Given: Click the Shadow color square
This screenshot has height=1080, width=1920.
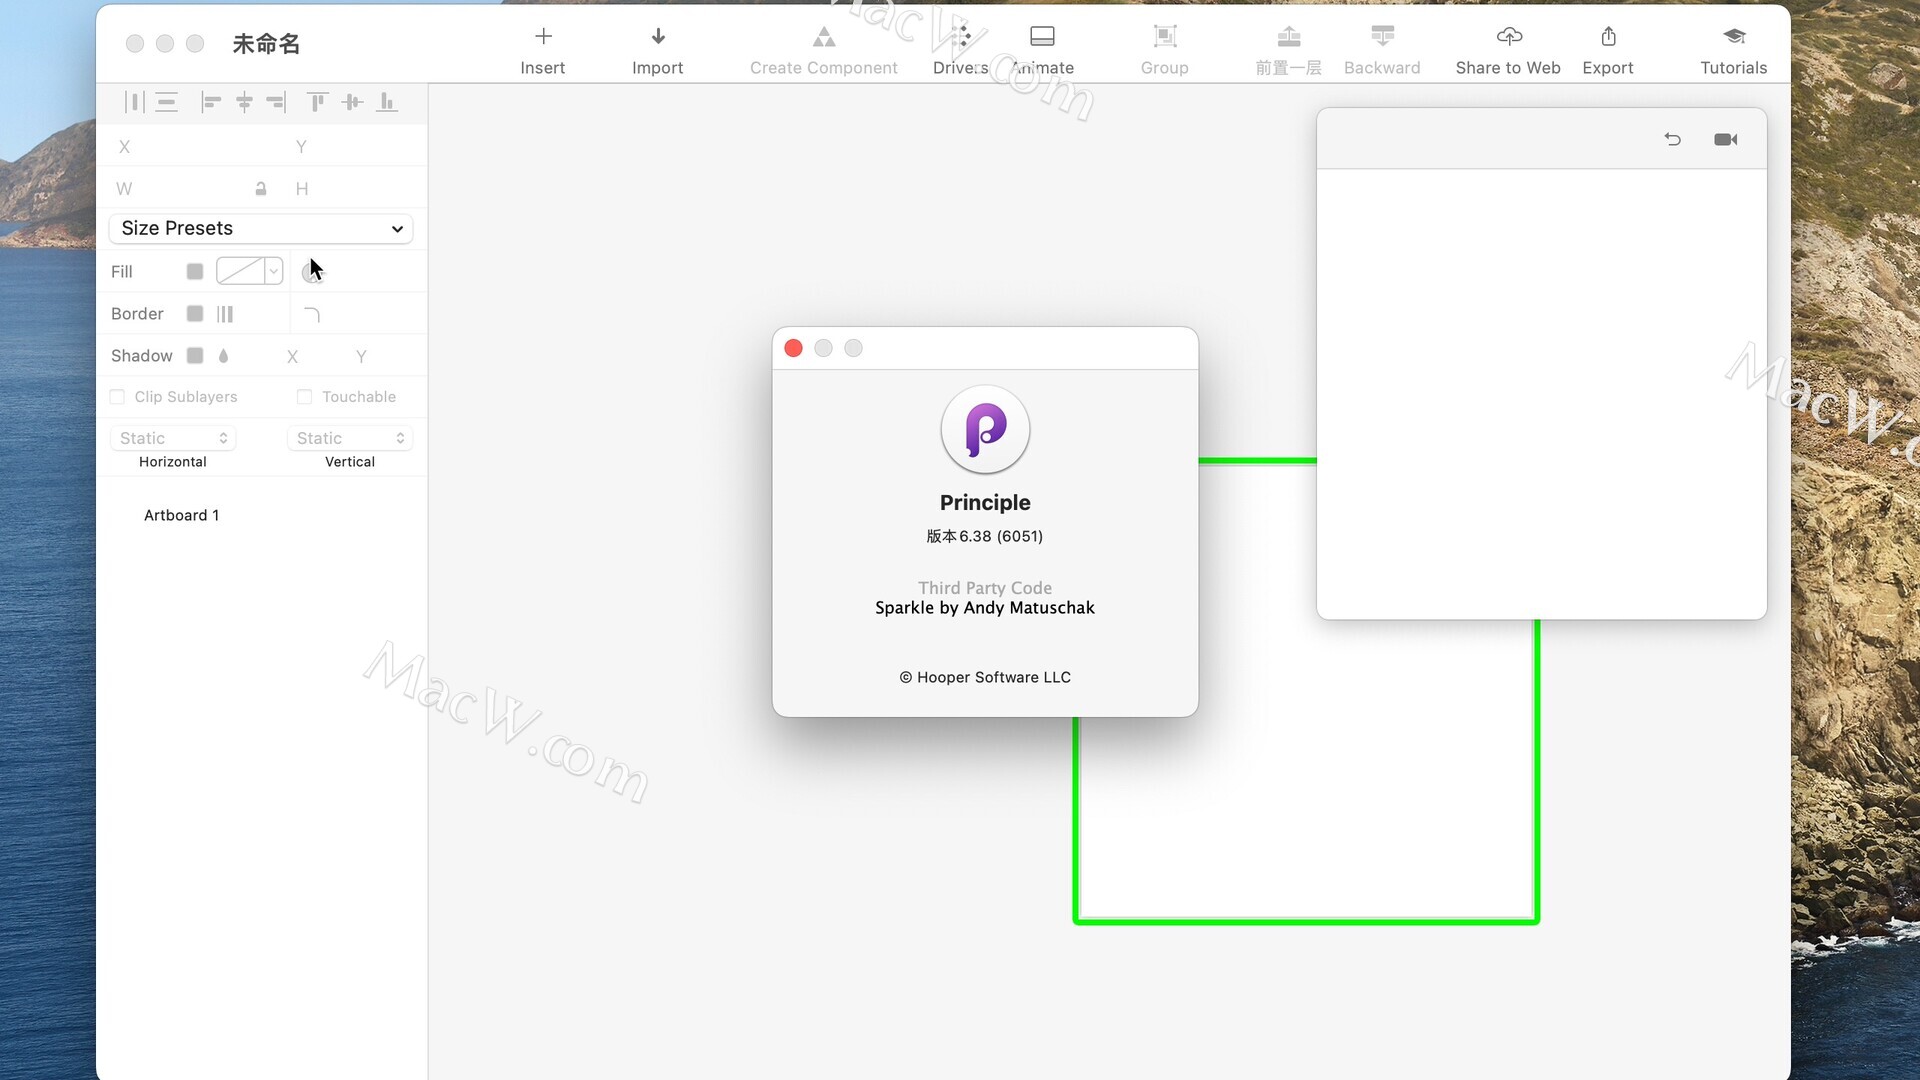Looking at the screenshot, I should pos(195,356).
